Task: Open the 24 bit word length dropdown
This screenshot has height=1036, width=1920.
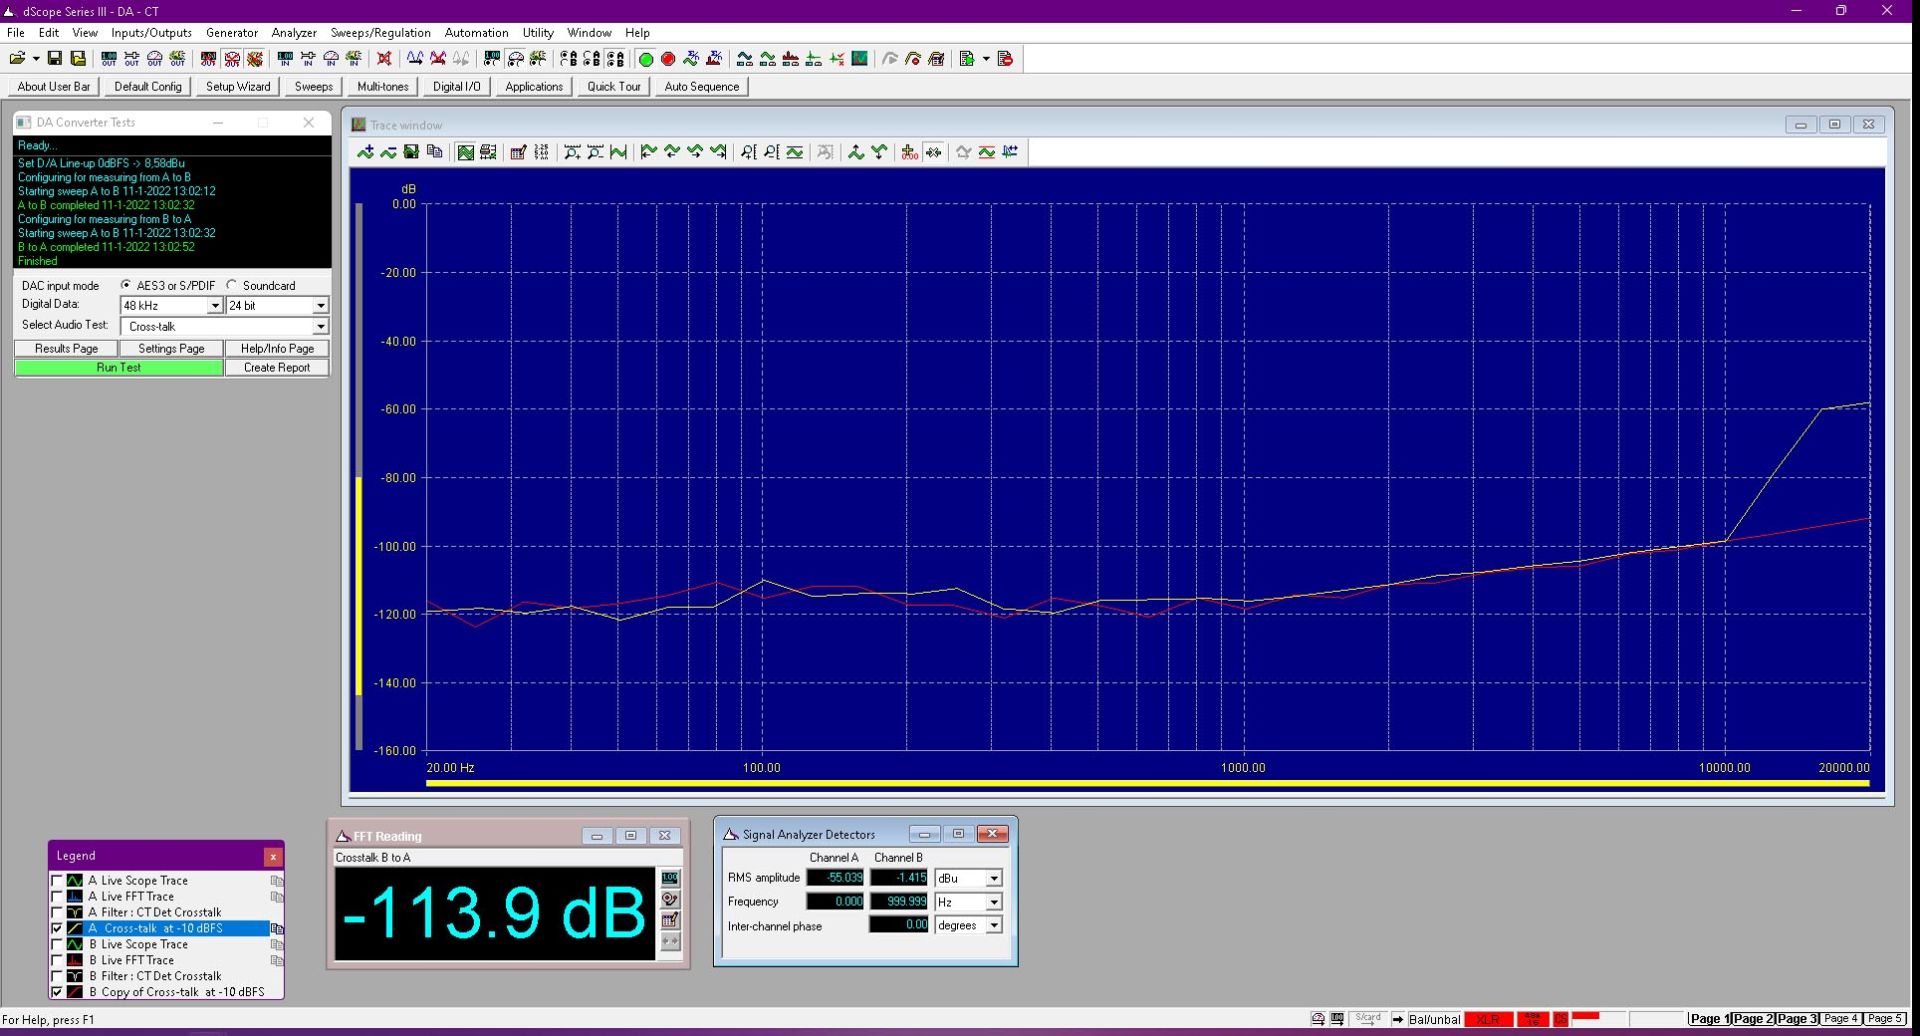Action: coord(320,306)
